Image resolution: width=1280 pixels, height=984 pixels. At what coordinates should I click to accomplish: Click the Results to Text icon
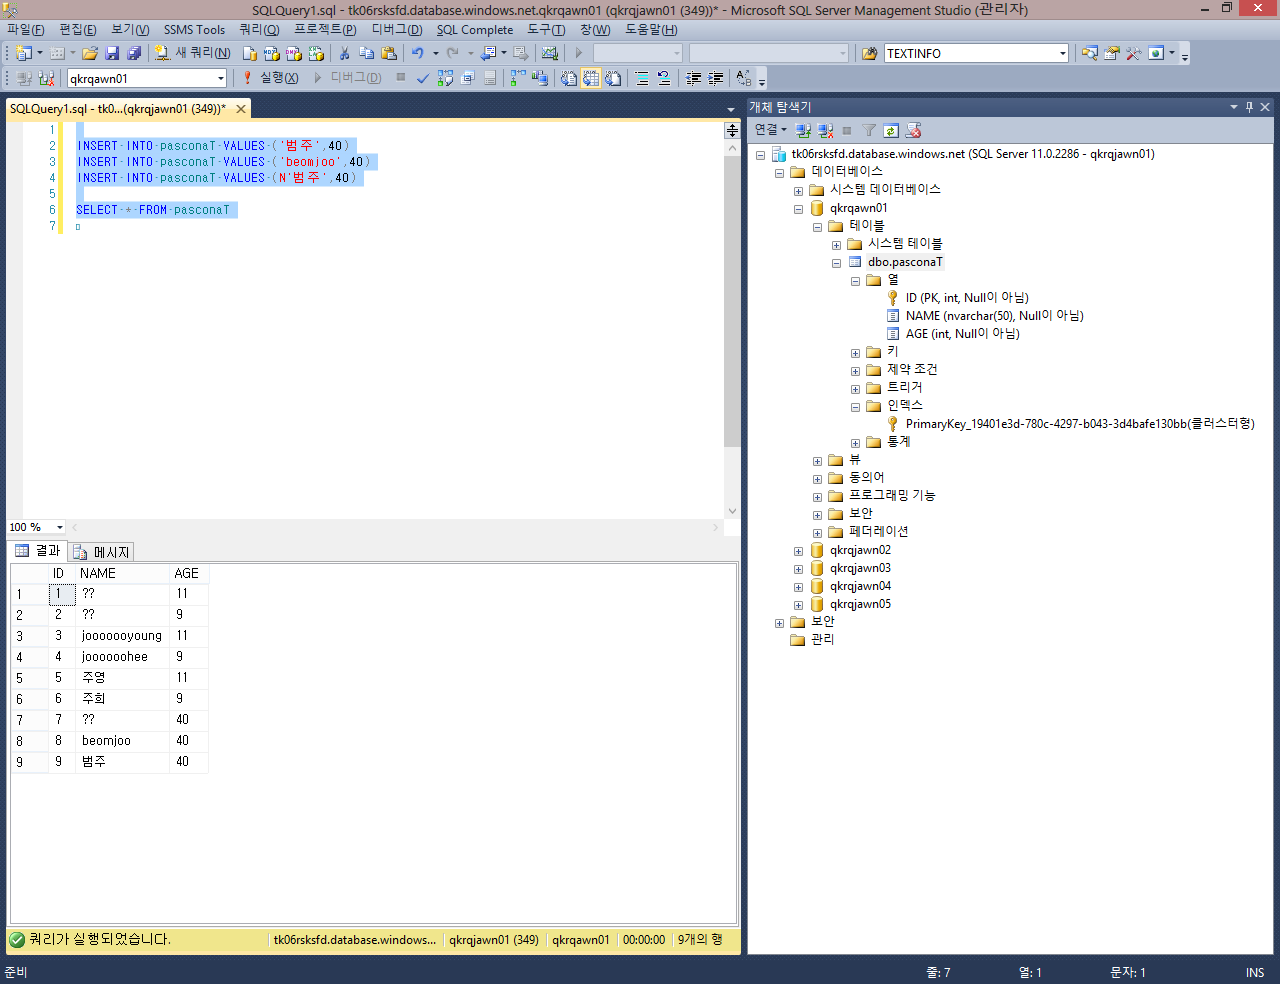pyautogui.click(x=569, y=78)
